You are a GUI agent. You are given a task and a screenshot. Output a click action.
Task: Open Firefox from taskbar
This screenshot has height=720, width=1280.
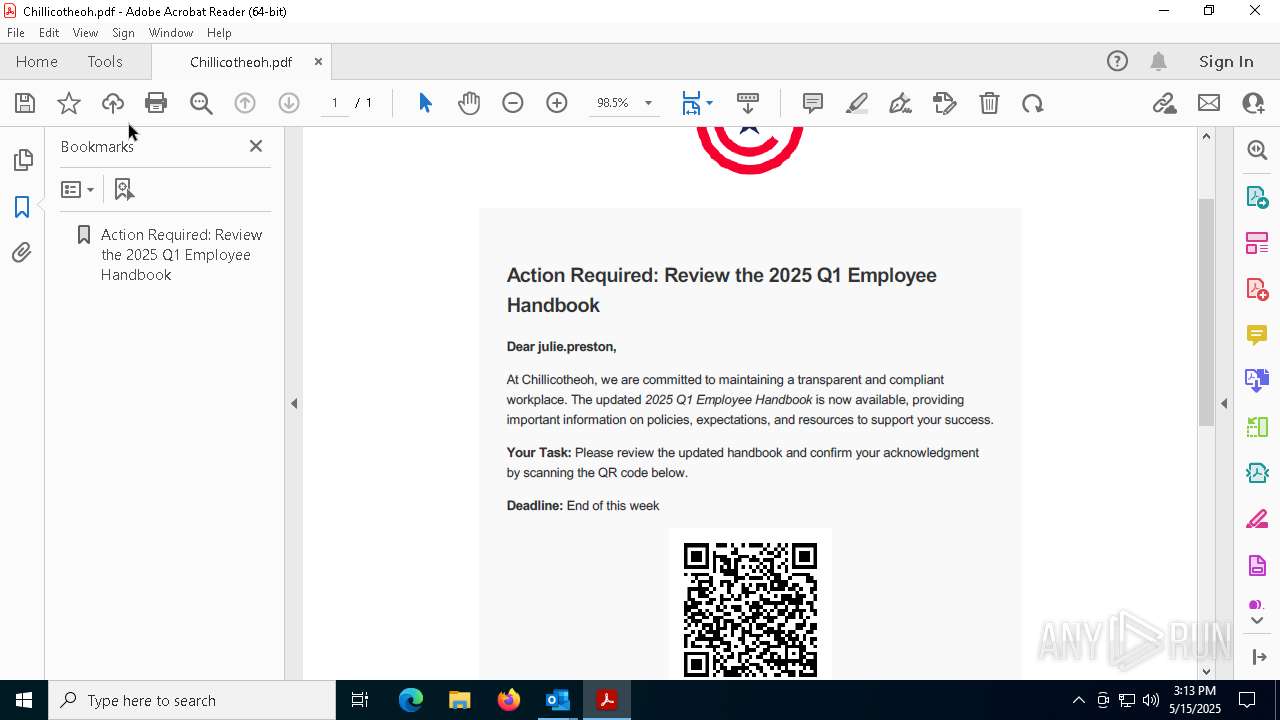(x=509, y=700)
